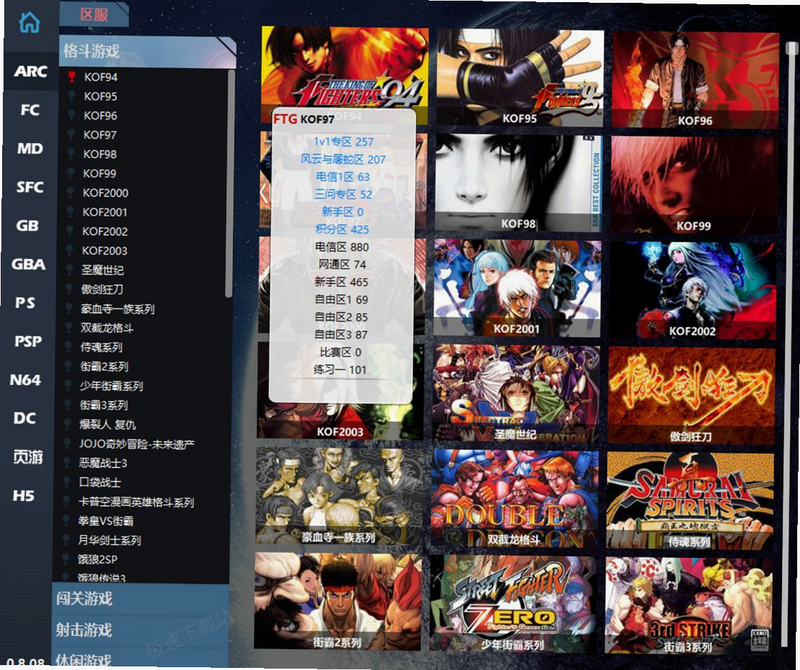800x670 pixels.
Task: Select KOF2003 in the game list
Action: point(105,251)
